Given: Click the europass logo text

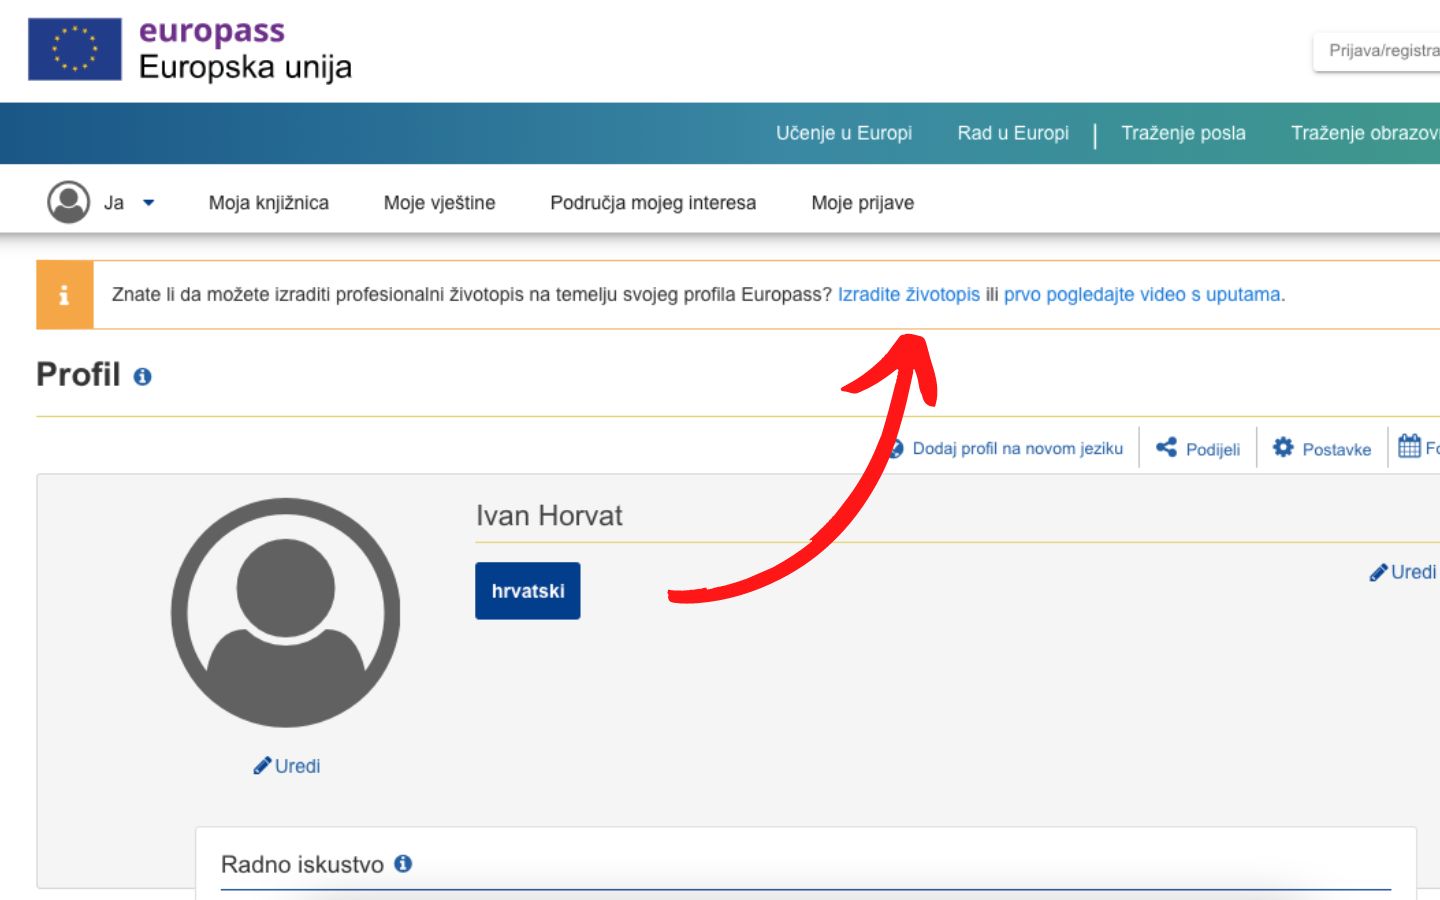Looking at the screenshot, I should click(212, 32).
